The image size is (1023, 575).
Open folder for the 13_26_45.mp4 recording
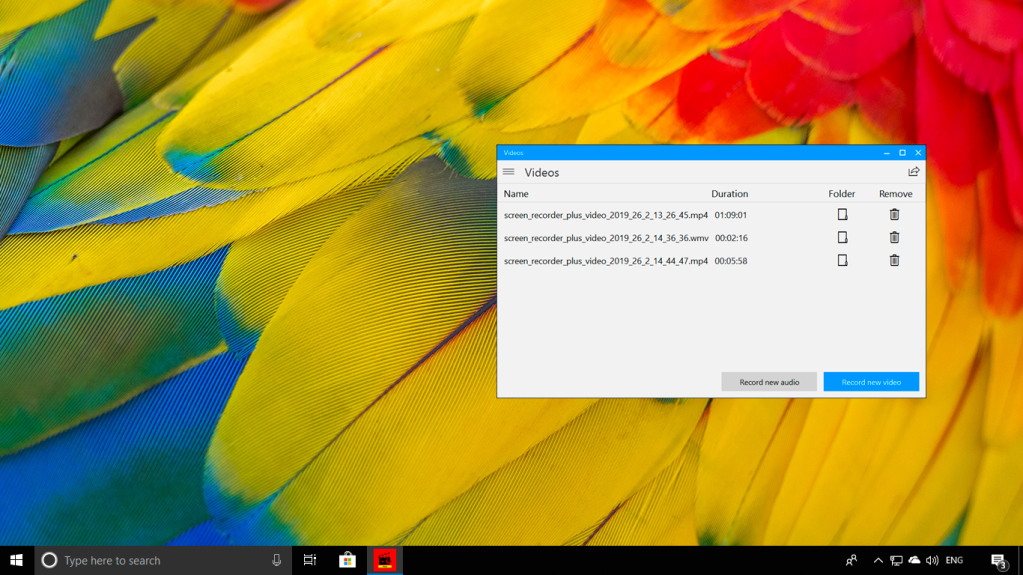pos(842,215)
